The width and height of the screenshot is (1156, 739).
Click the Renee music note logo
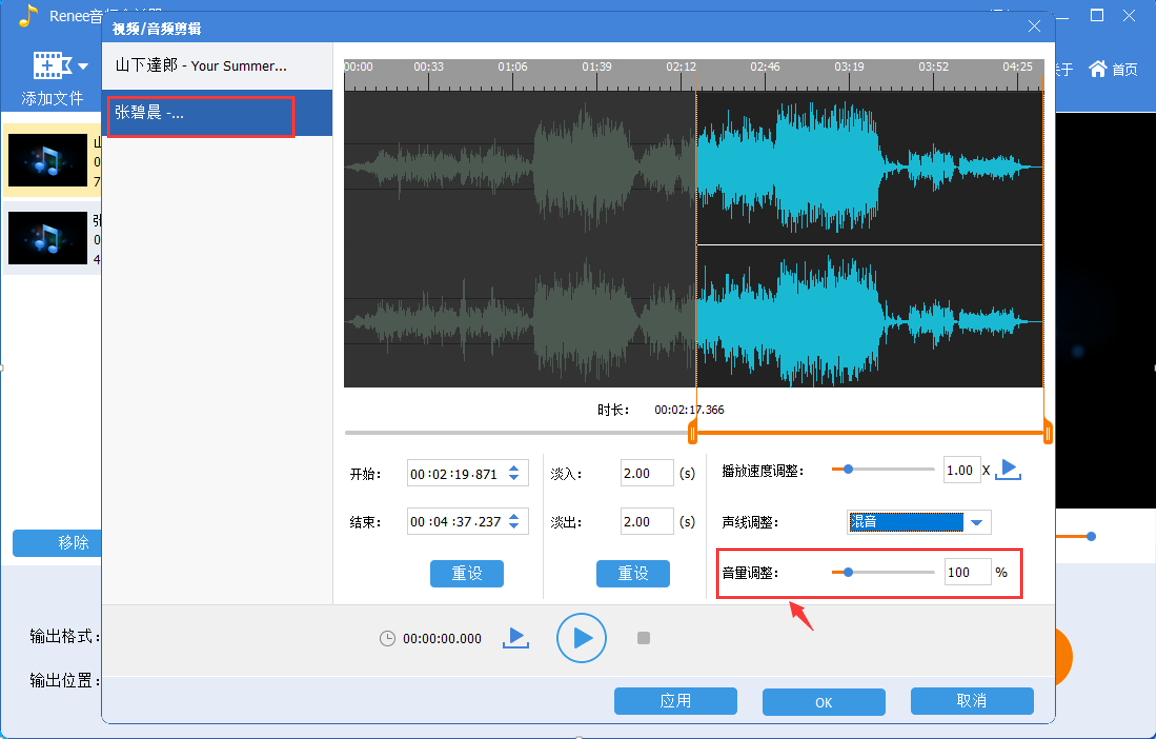[28, 15]
